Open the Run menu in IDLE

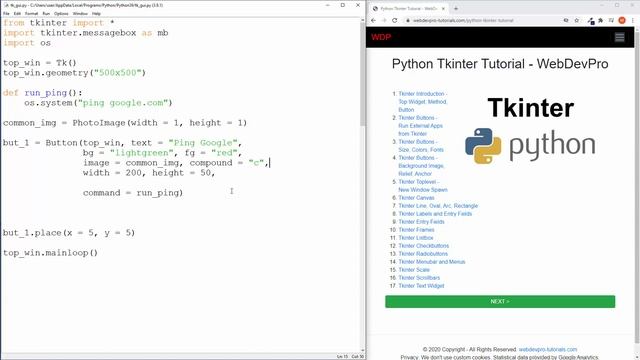pos(46,13)
